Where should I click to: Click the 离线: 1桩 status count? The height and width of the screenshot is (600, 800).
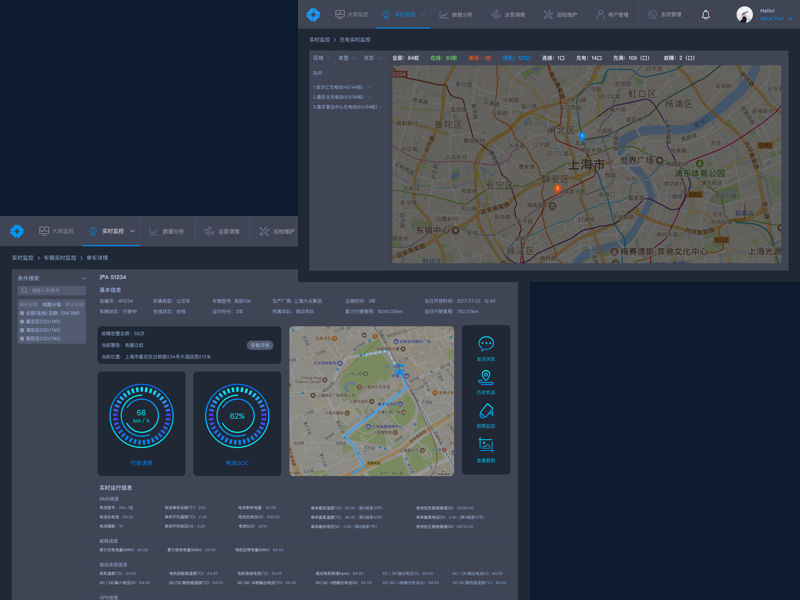tap(480, 58)
